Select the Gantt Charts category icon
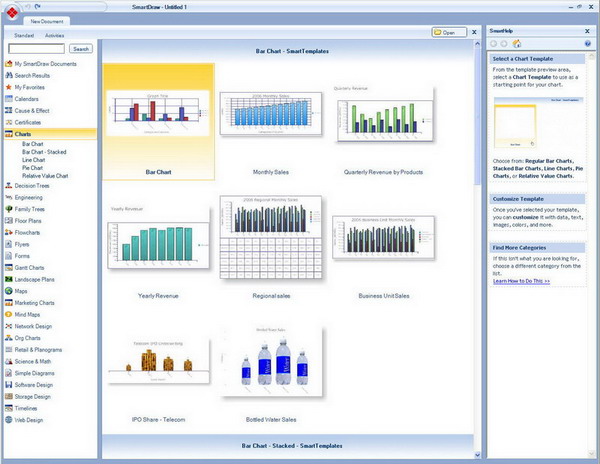The height and width of the screenshot is (464, 600). [8, 267]
